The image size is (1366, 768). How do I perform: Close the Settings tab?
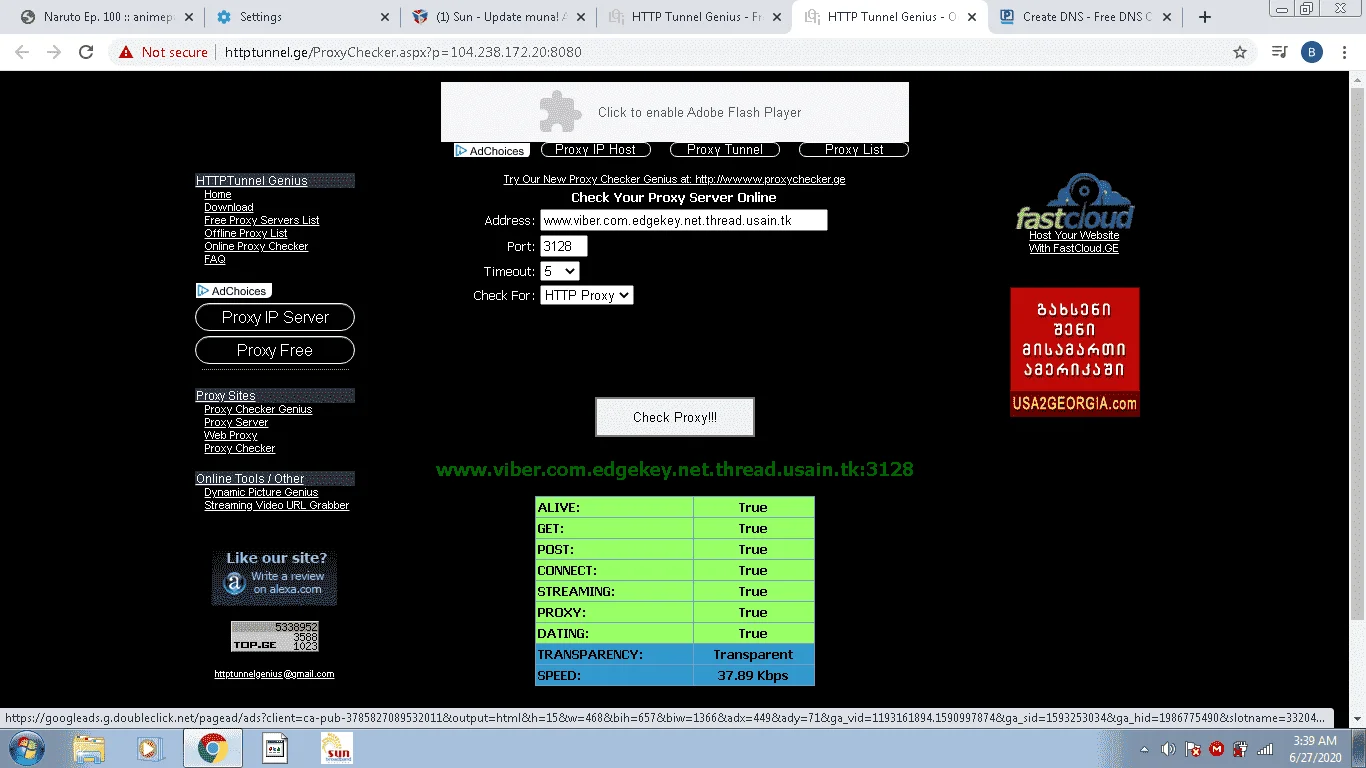(x=386, y=17)
